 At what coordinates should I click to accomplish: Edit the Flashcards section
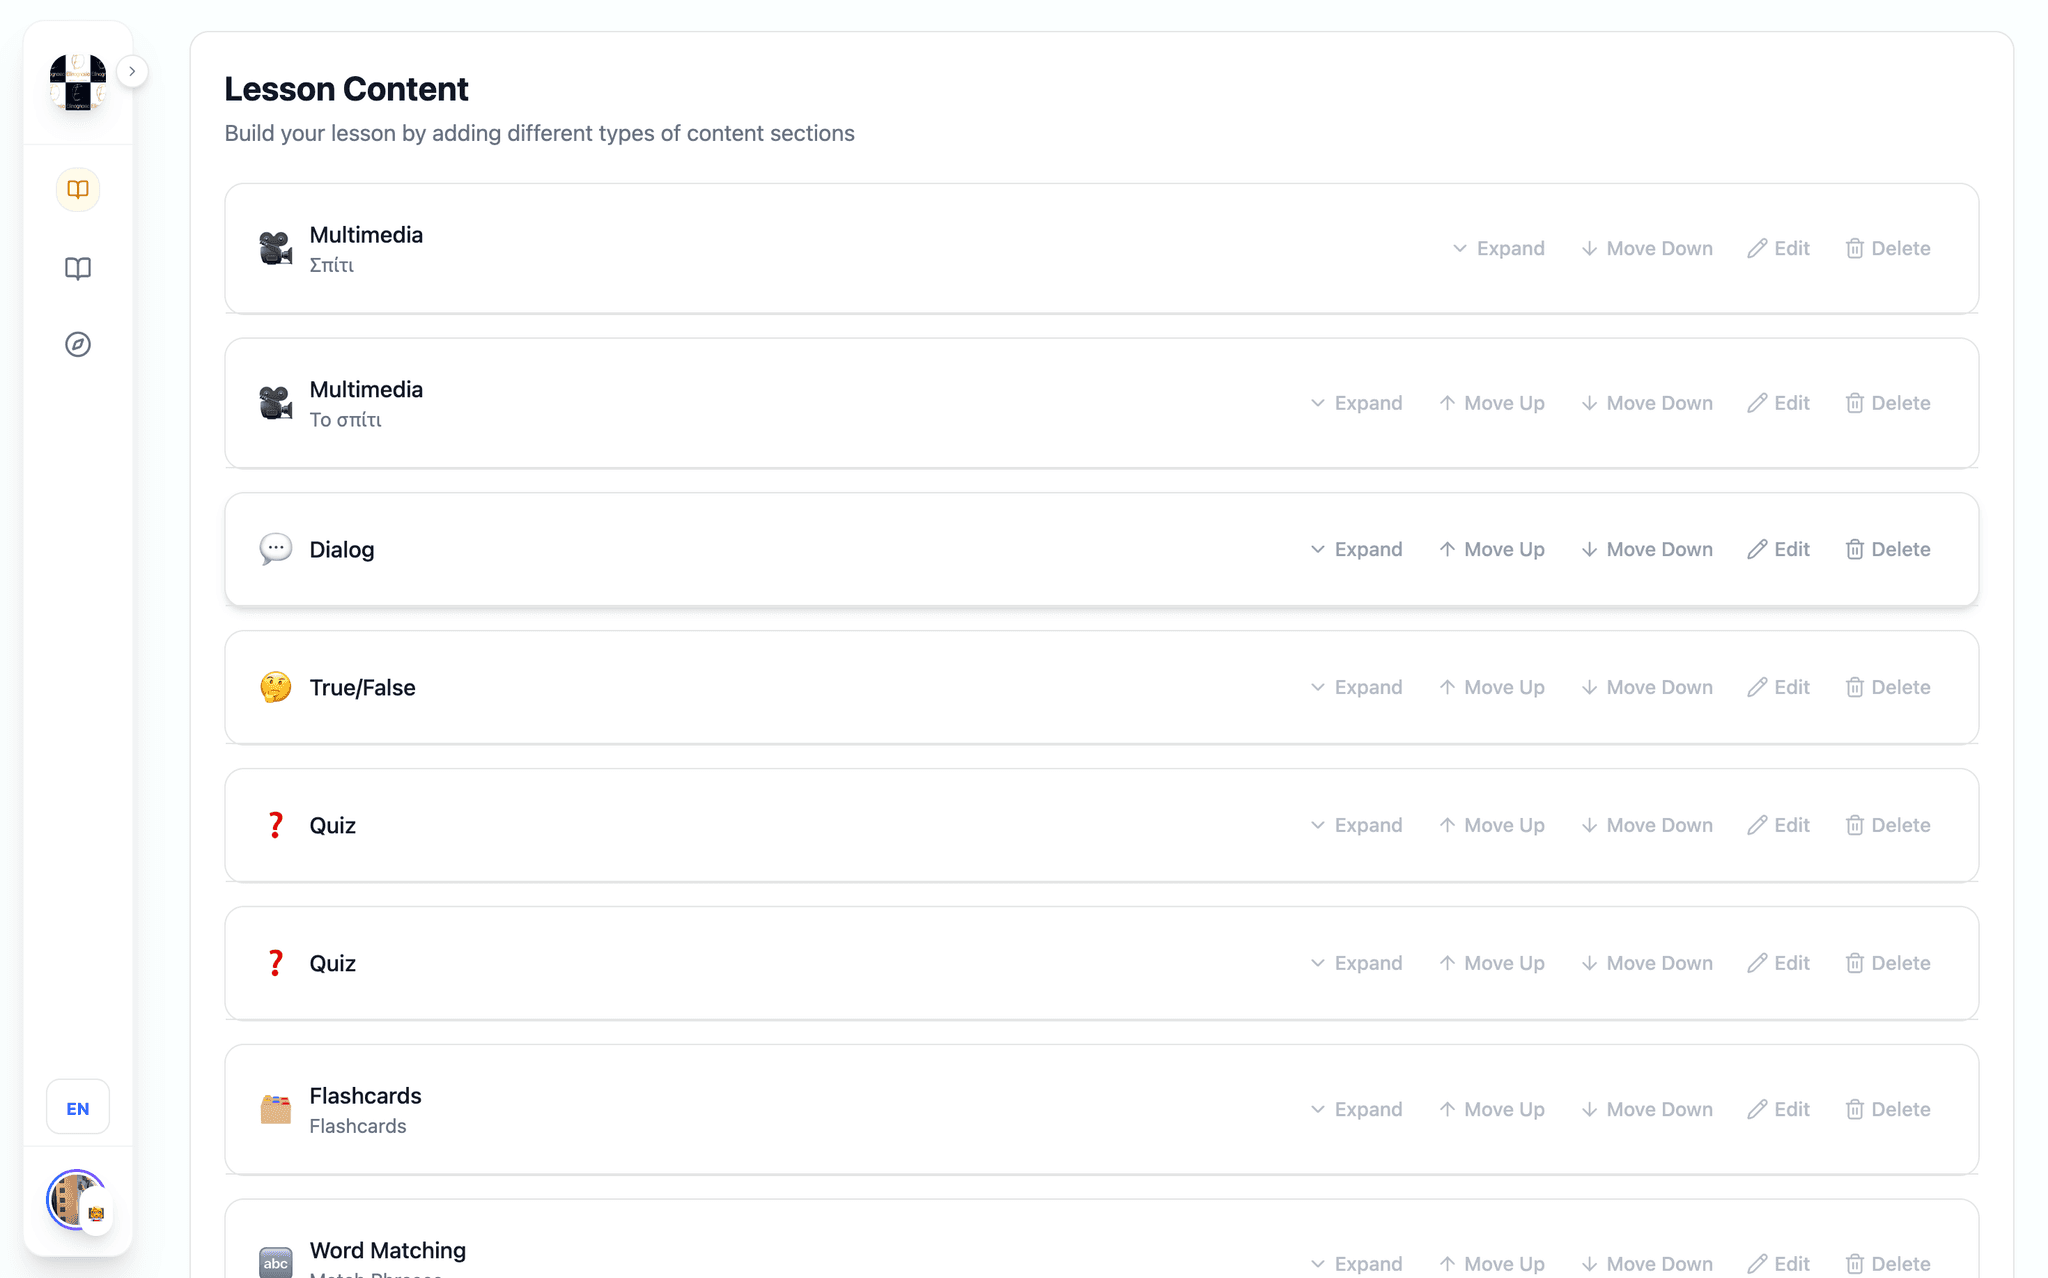pyautogui.click(x=1779, y=1109)
